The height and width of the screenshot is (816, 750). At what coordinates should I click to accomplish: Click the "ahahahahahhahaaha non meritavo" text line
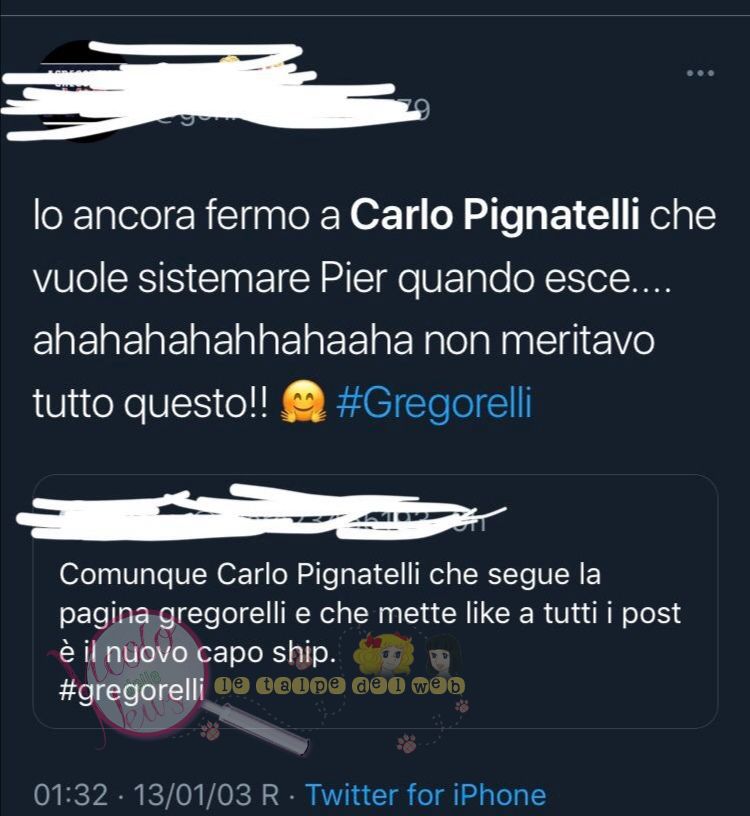(x=344, y=340)
